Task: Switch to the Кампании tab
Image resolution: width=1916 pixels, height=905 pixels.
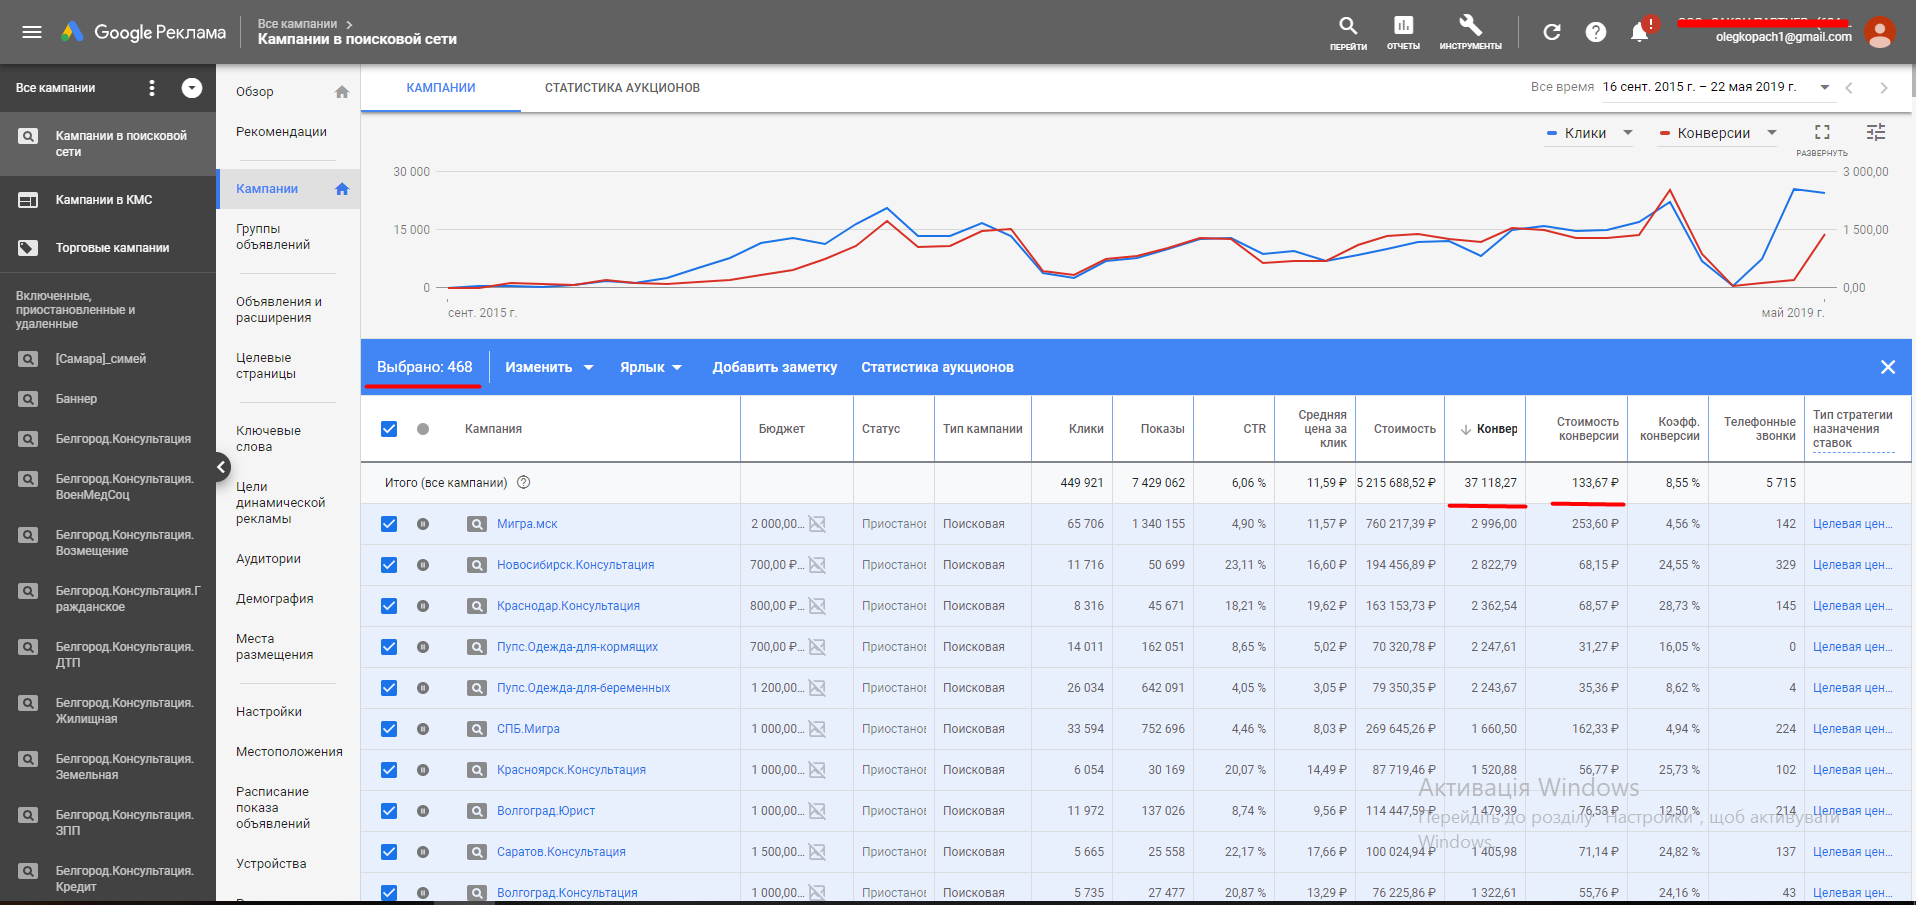Action: pos(441,88)
